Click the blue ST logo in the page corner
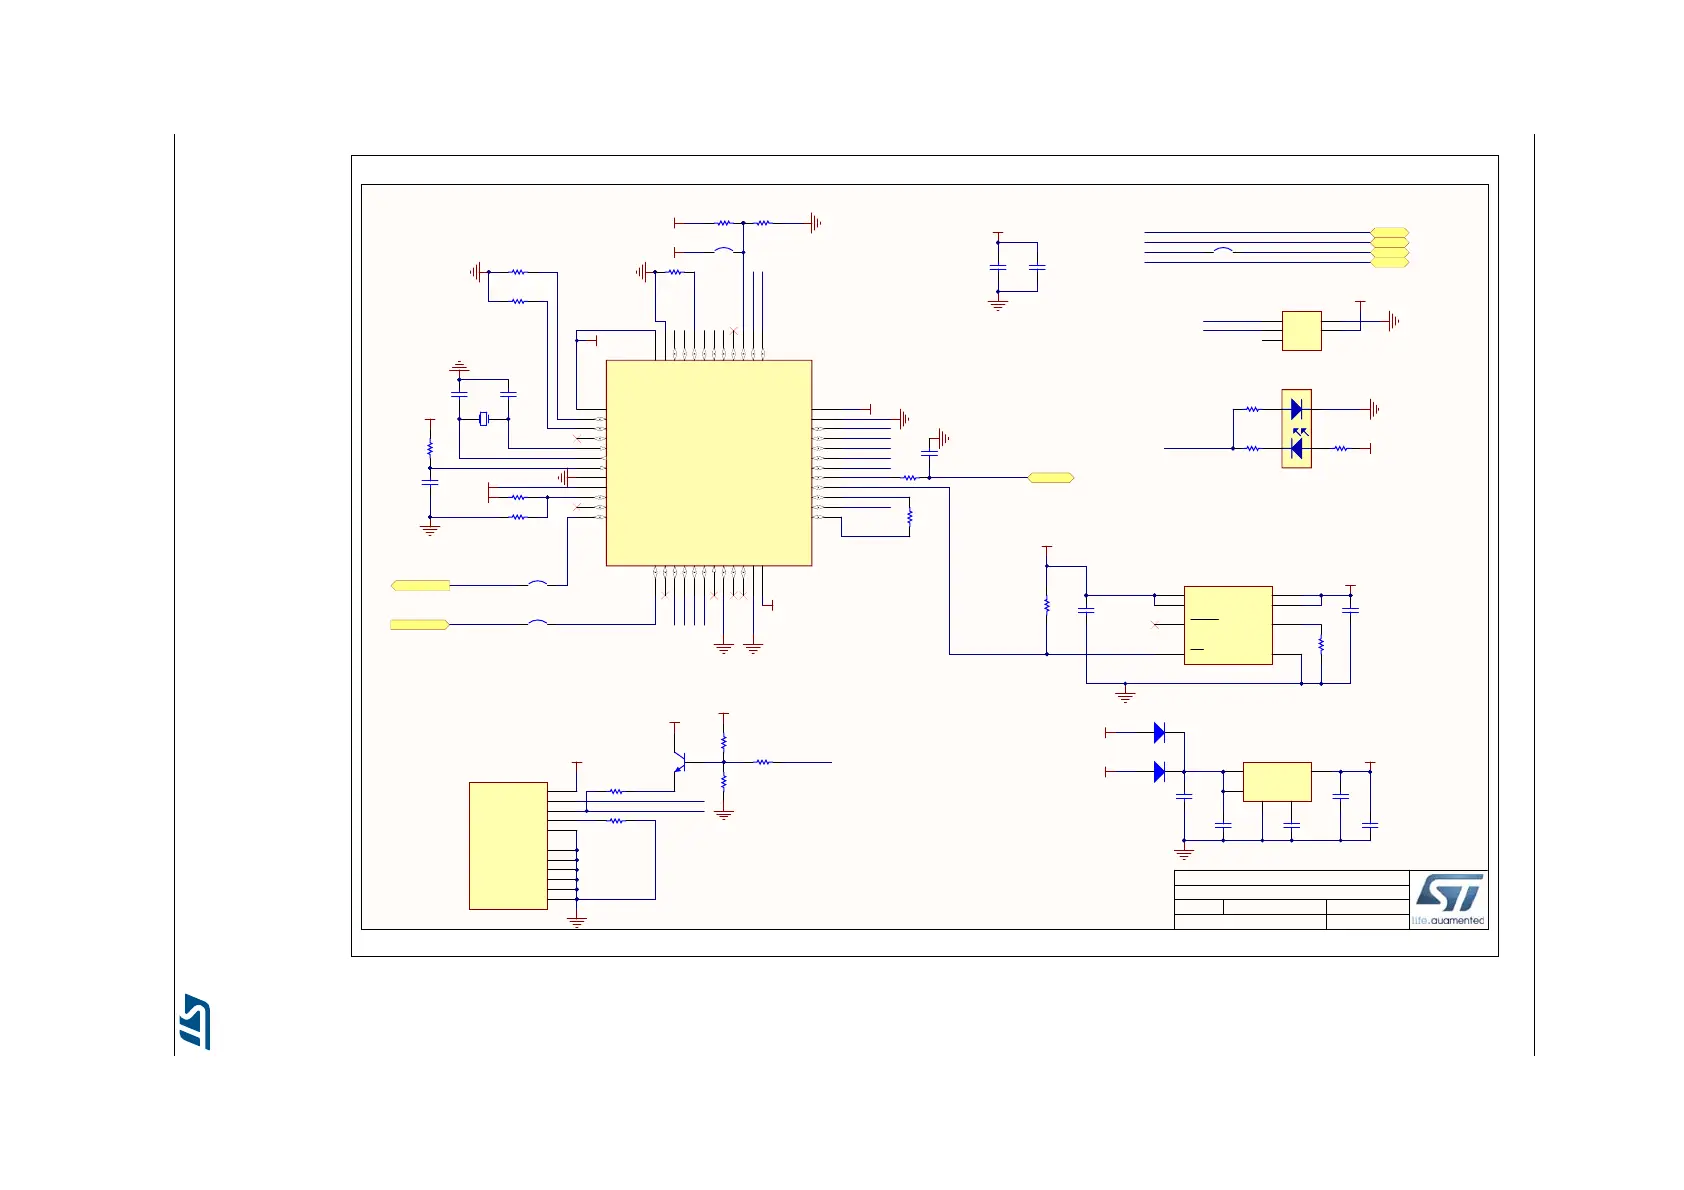The height and width of the screenshot is (1190, 1684). [195, 1021]
